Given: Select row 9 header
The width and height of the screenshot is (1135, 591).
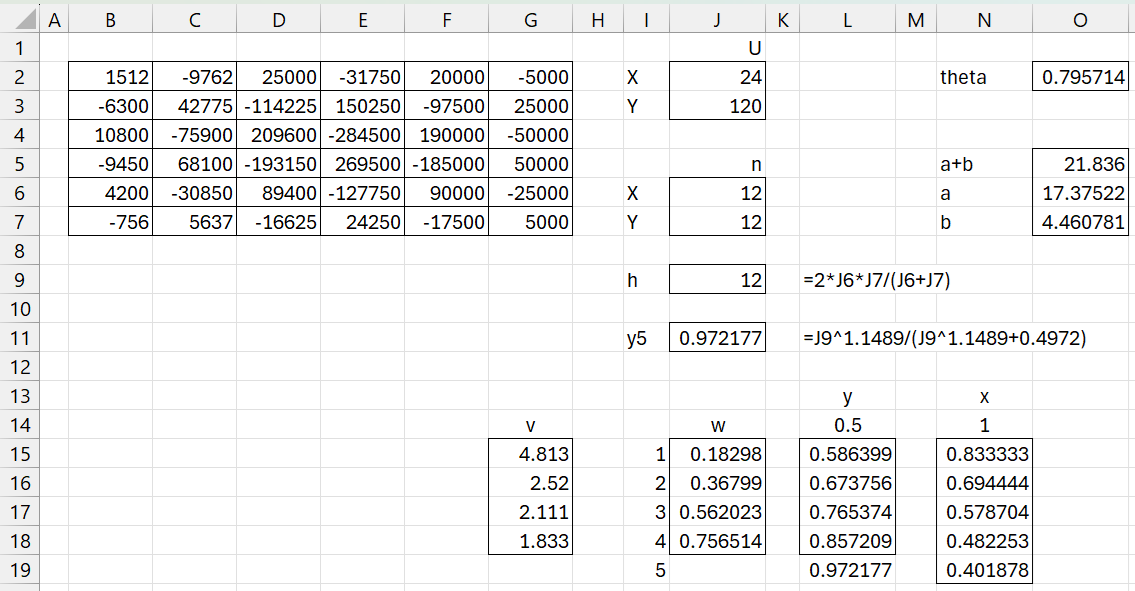Looking at the screenshot, I should pyautogui.click(x=19, y=280).
